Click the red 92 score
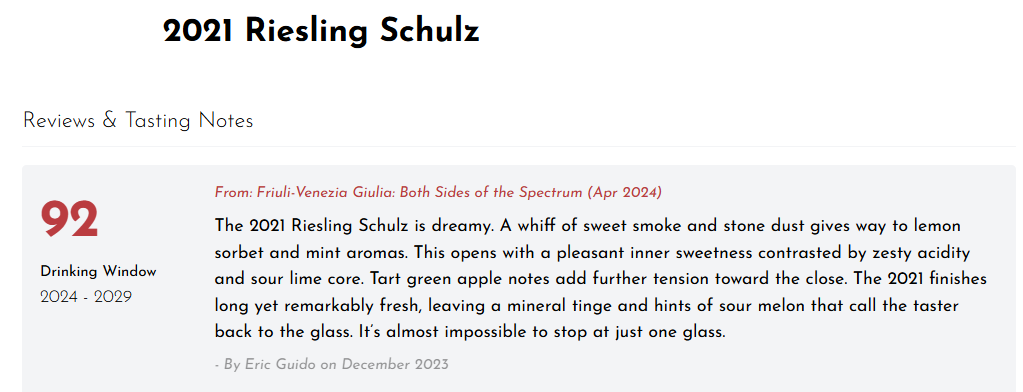This screenshot has width=1023, height=392. (69, 220)
